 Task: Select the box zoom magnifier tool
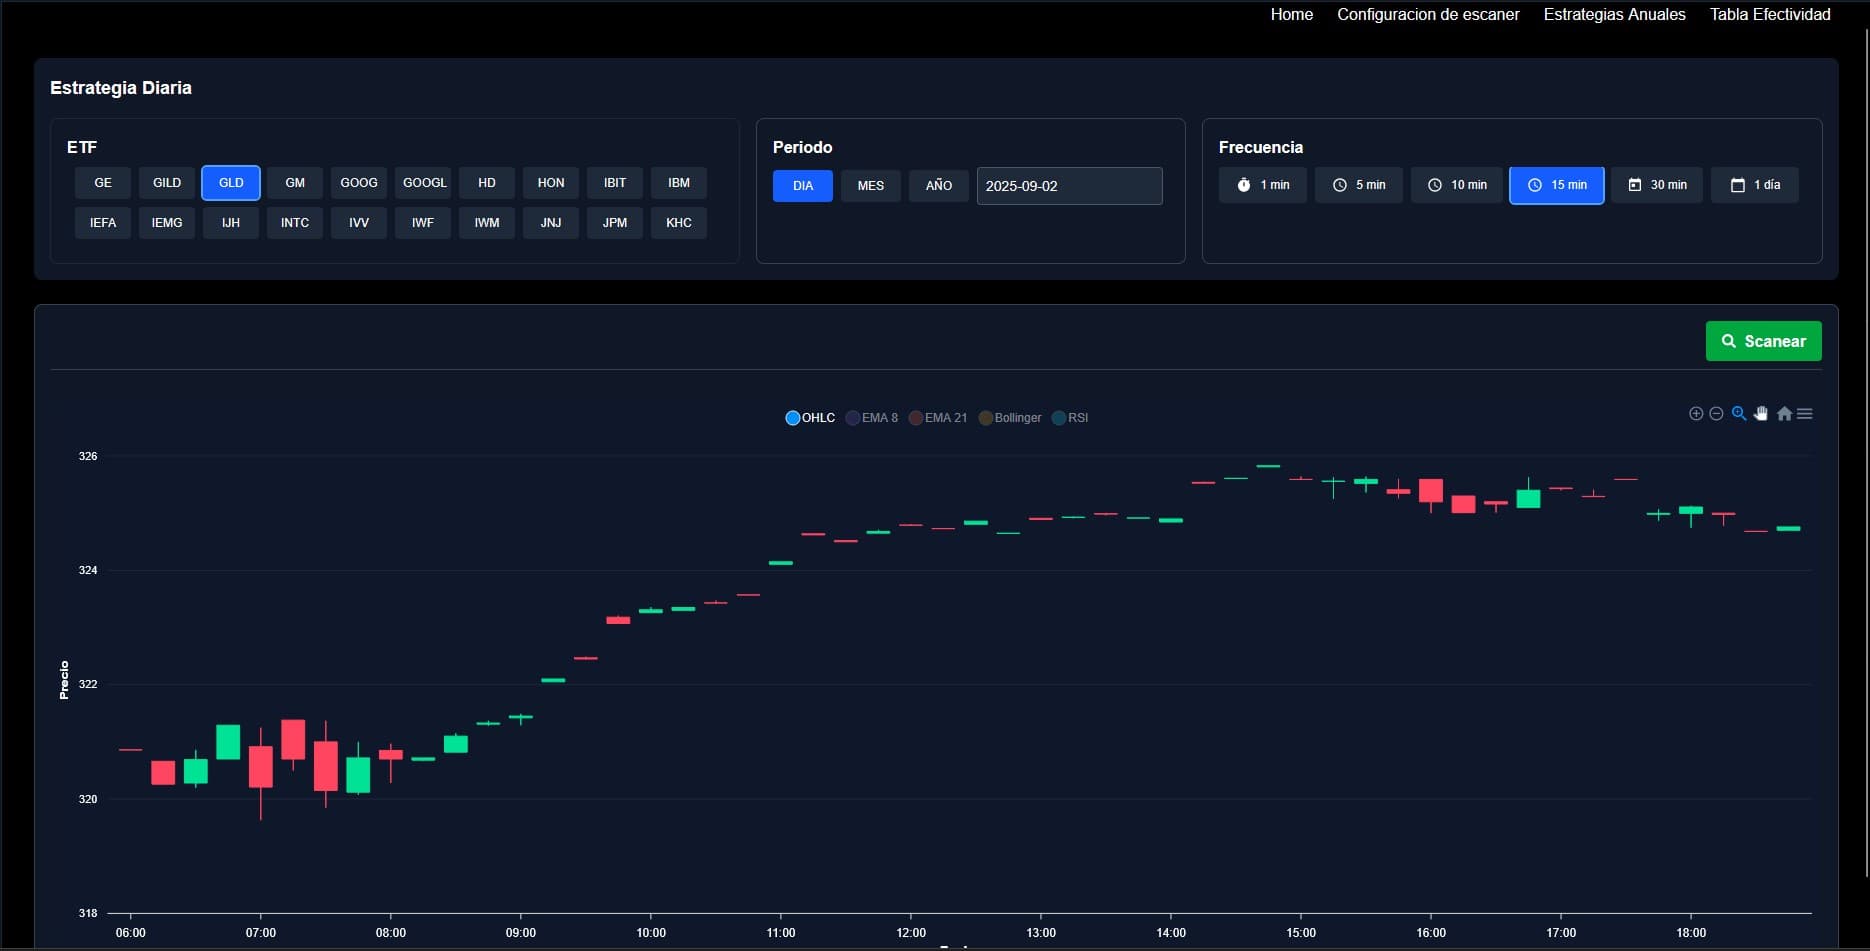point(1739,413)
